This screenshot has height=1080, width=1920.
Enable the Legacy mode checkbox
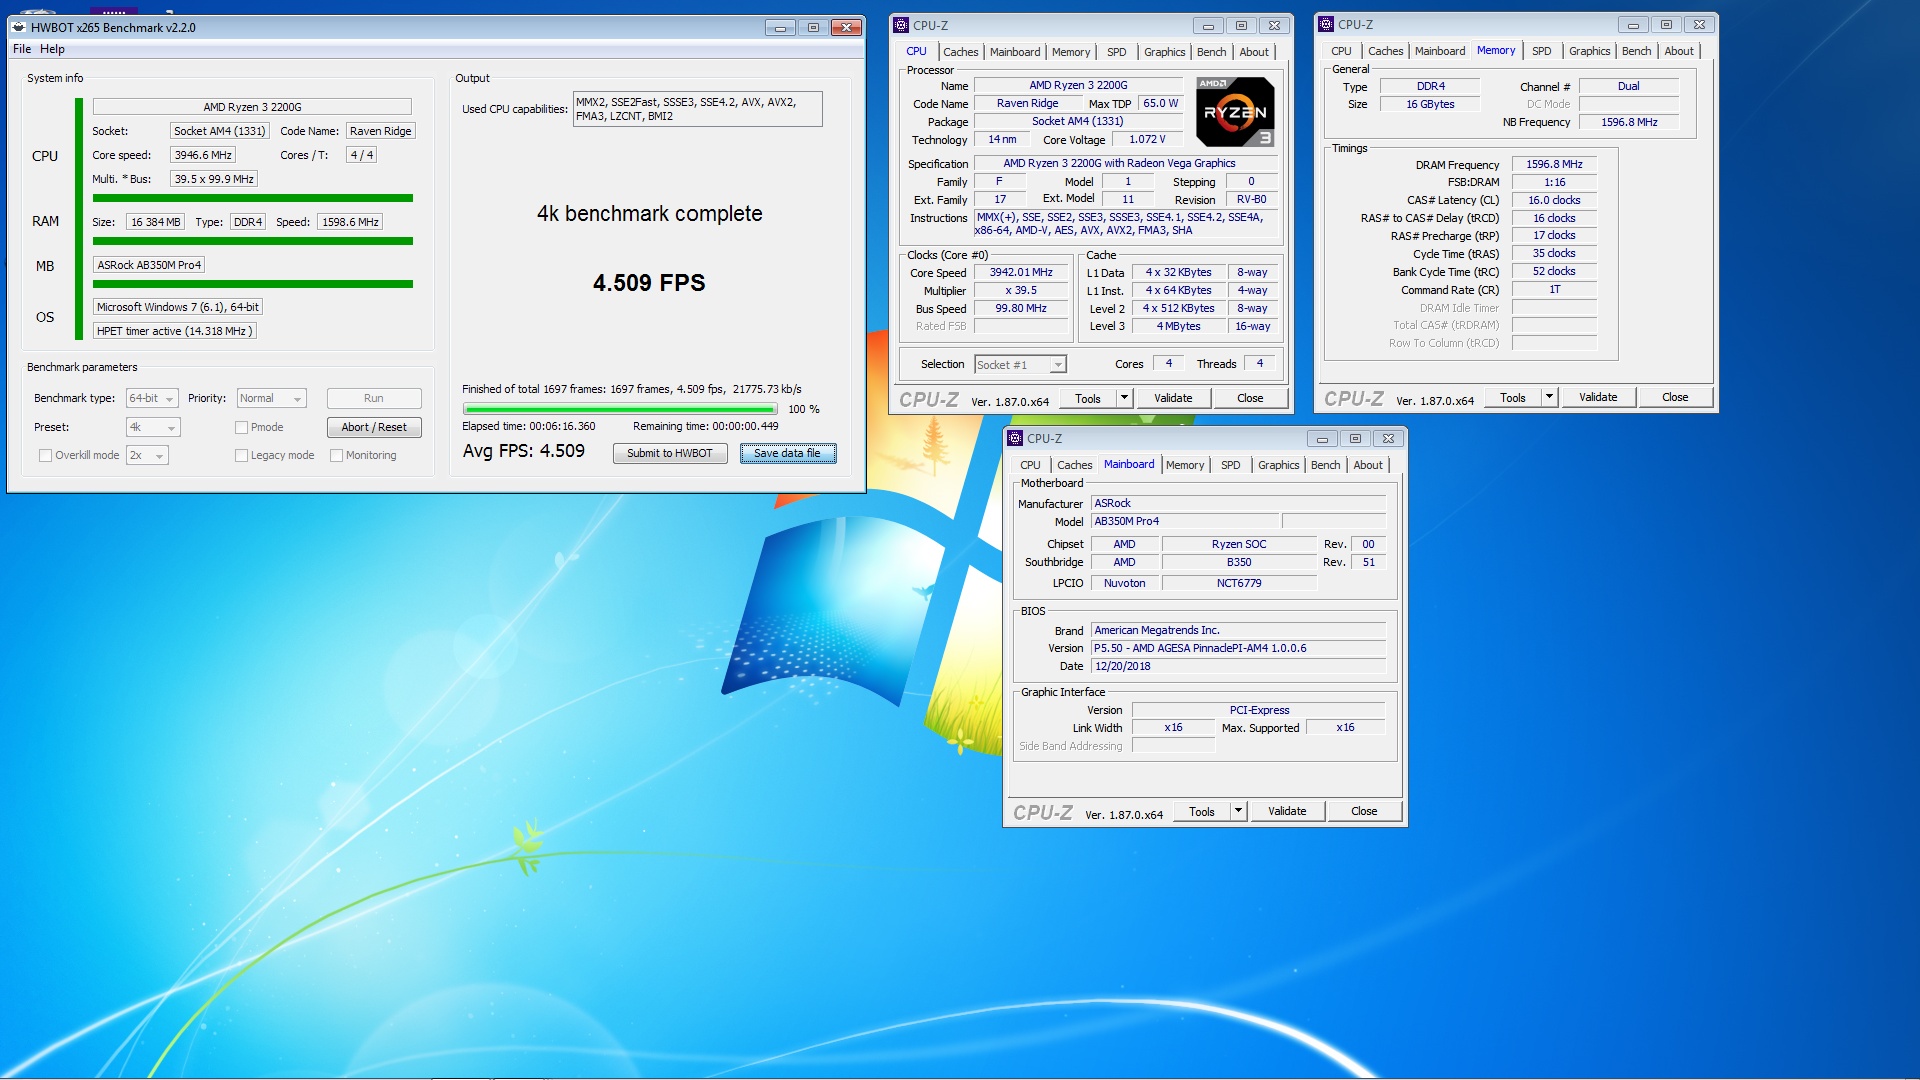click(241, 455)
